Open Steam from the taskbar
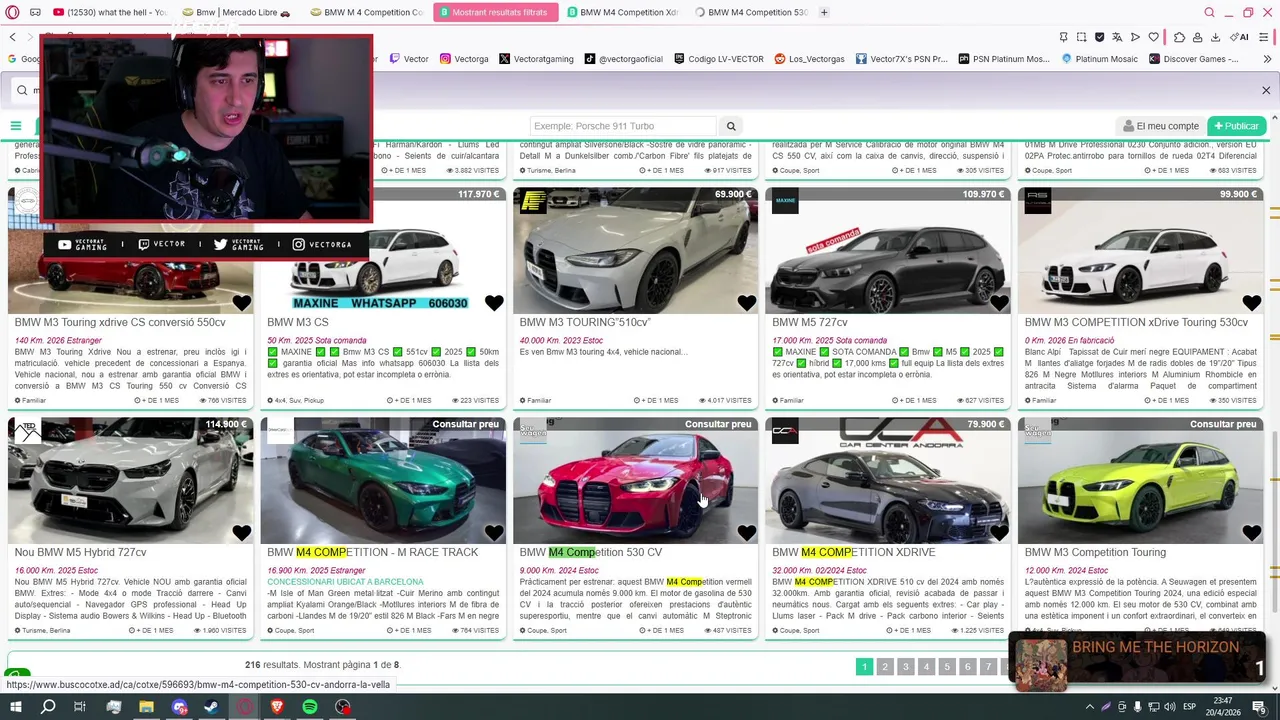Image resolution: width=1280 pixels, height=720 pixels. click(212, 707)
